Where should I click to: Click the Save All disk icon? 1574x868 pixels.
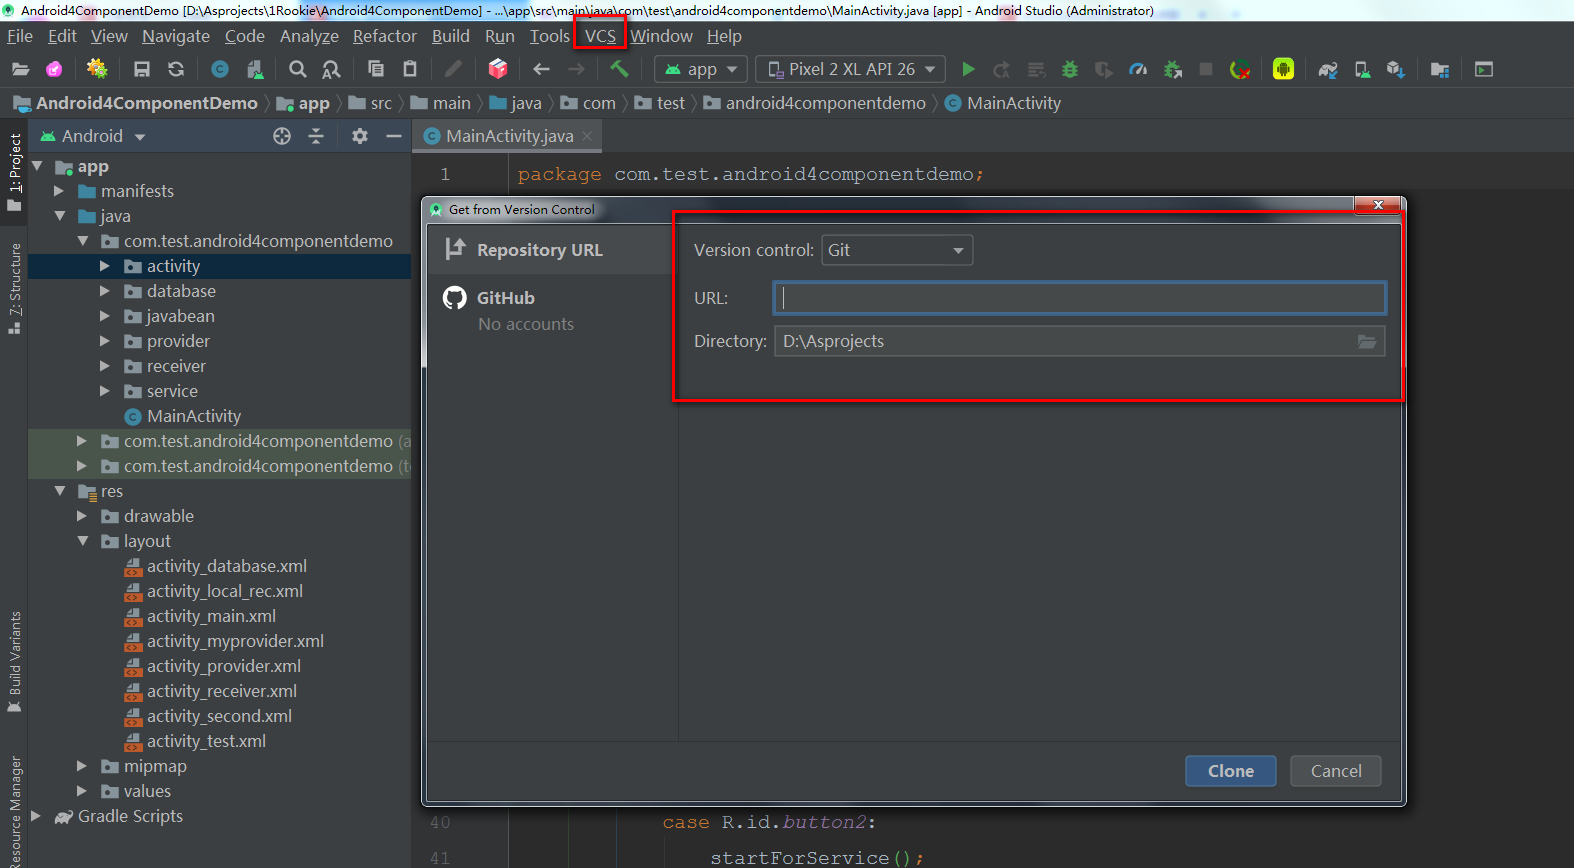pos(142,69)
